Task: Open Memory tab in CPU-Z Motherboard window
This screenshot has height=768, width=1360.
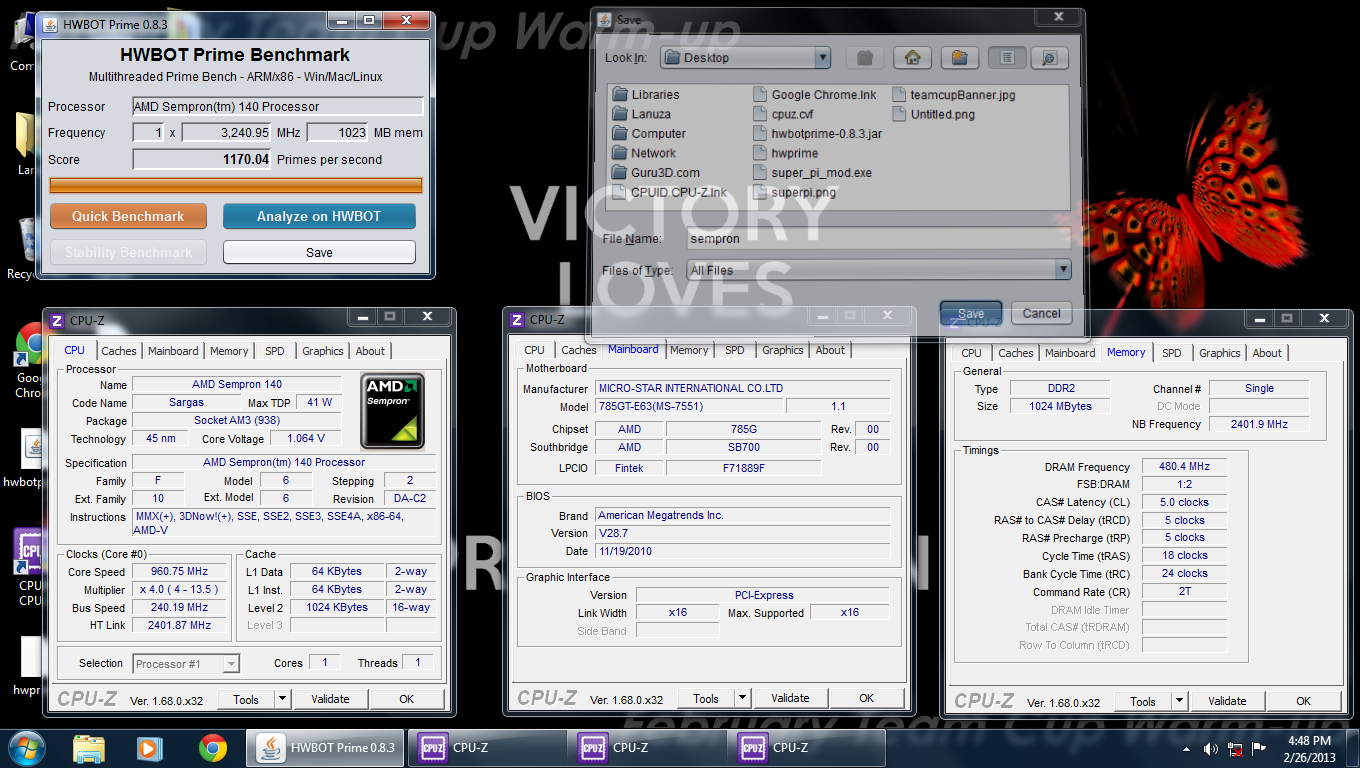Action: coord(689,350)
